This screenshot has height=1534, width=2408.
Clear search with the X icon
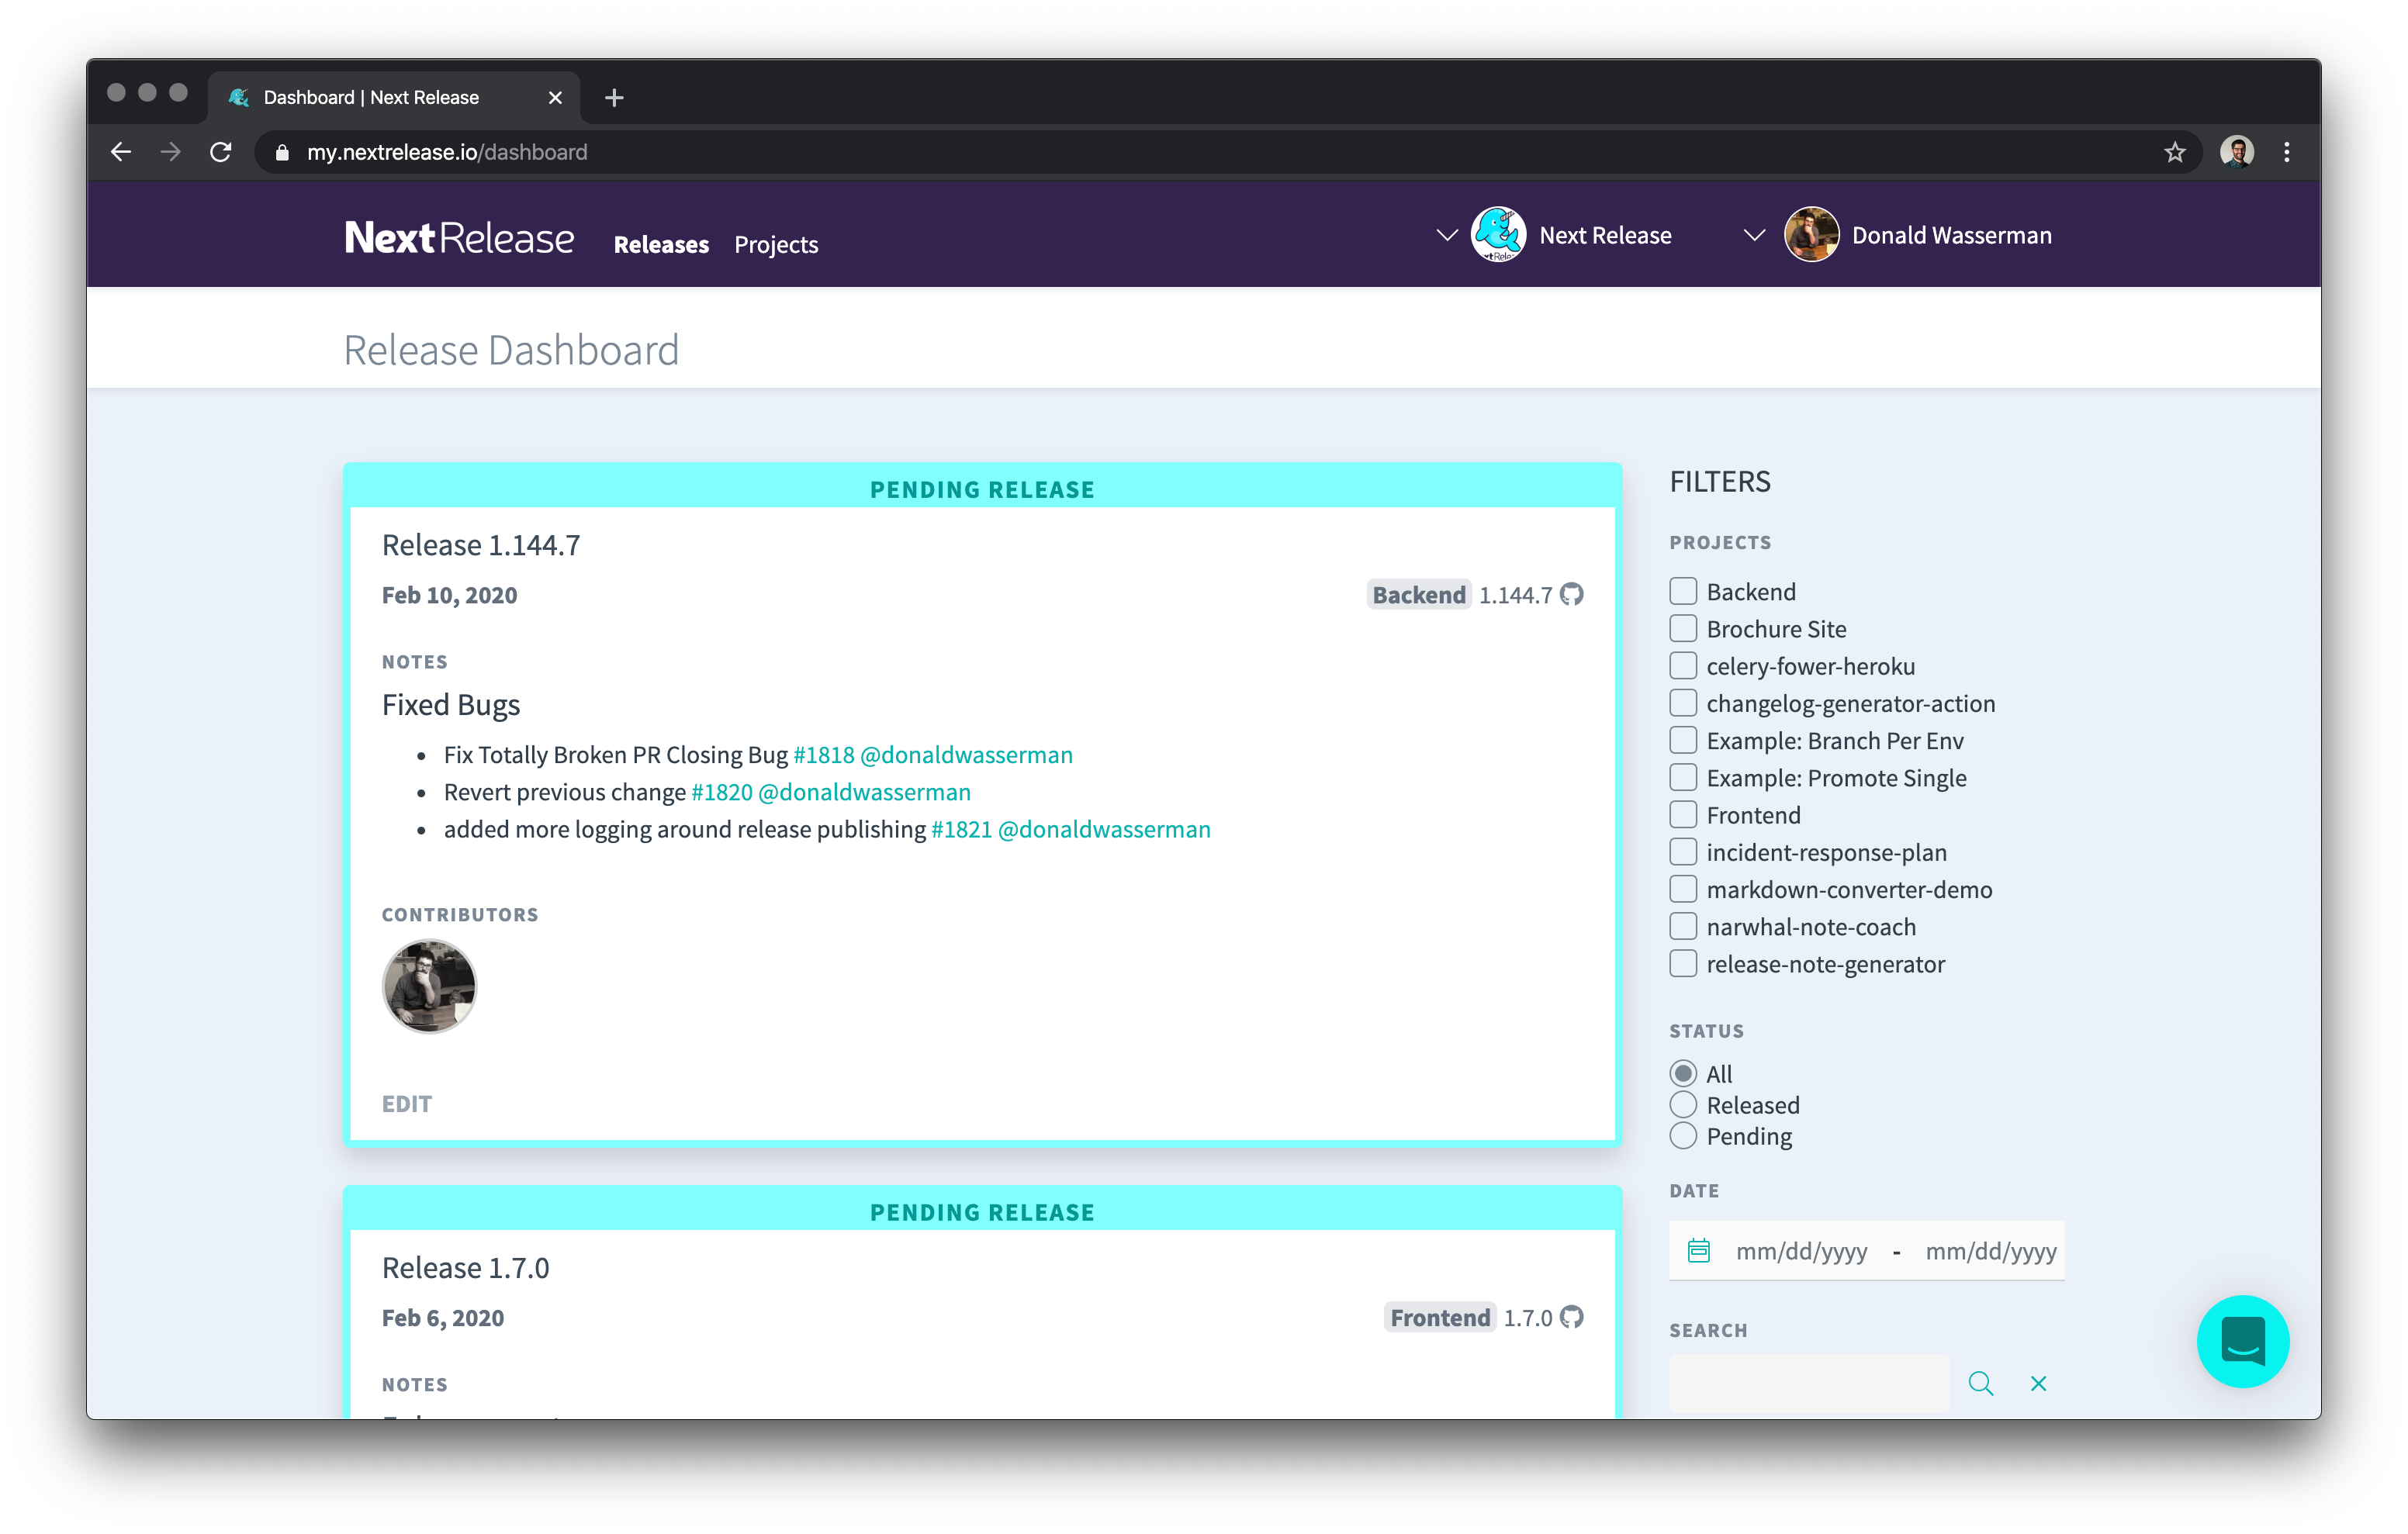point(2038,1384)
